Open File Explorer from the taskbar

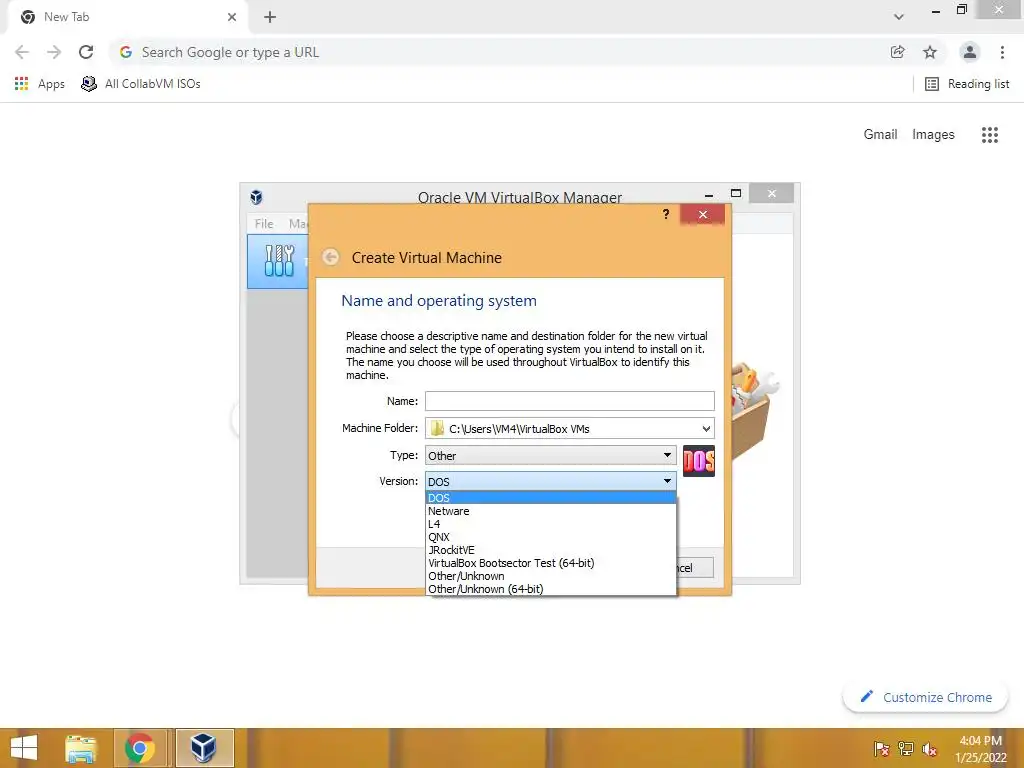(x=81, y=748)
